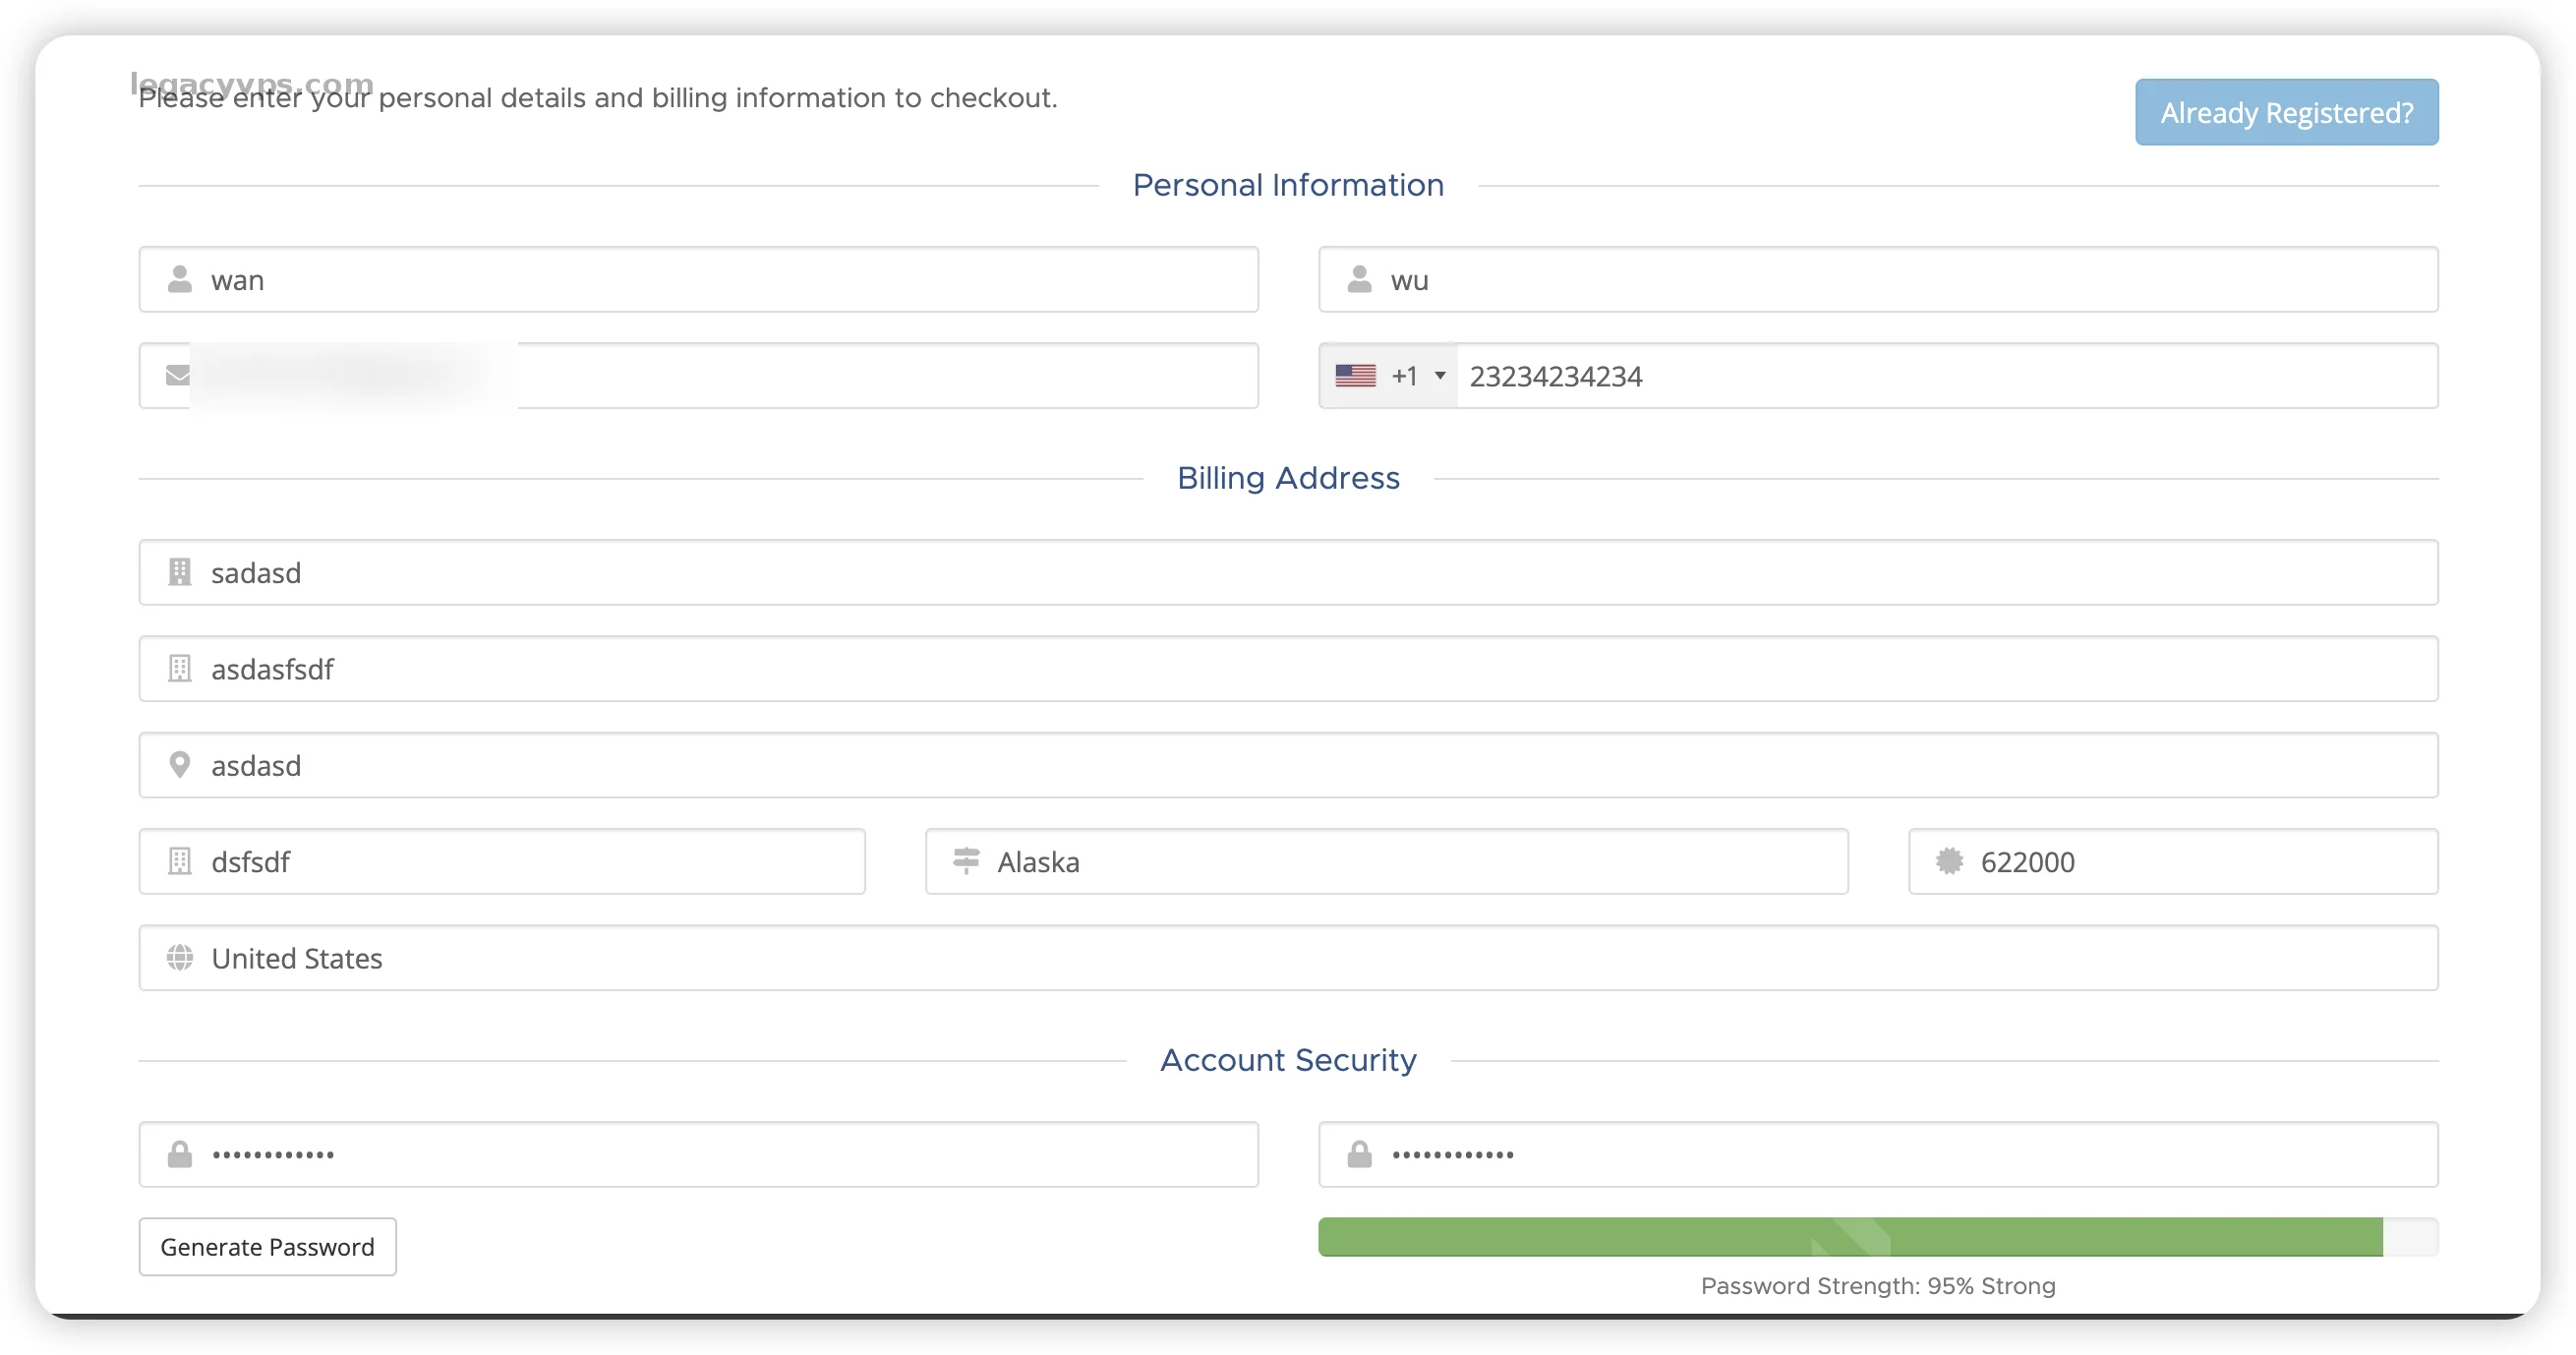Click the envelope icon in email field
Image resolution: width=2576 pixels, height=1355 pixels.
point(178,375)
